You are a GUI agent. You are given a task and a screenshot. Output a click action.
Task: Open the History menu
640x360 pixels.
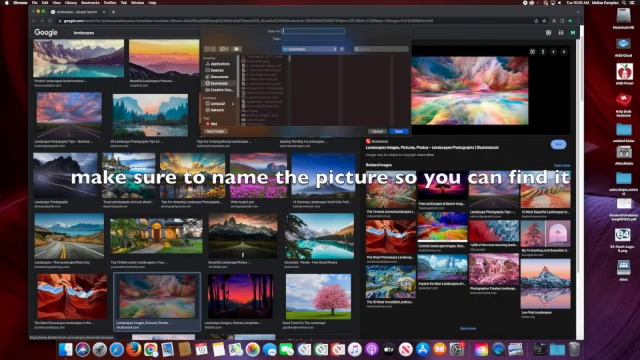[71, 2]
